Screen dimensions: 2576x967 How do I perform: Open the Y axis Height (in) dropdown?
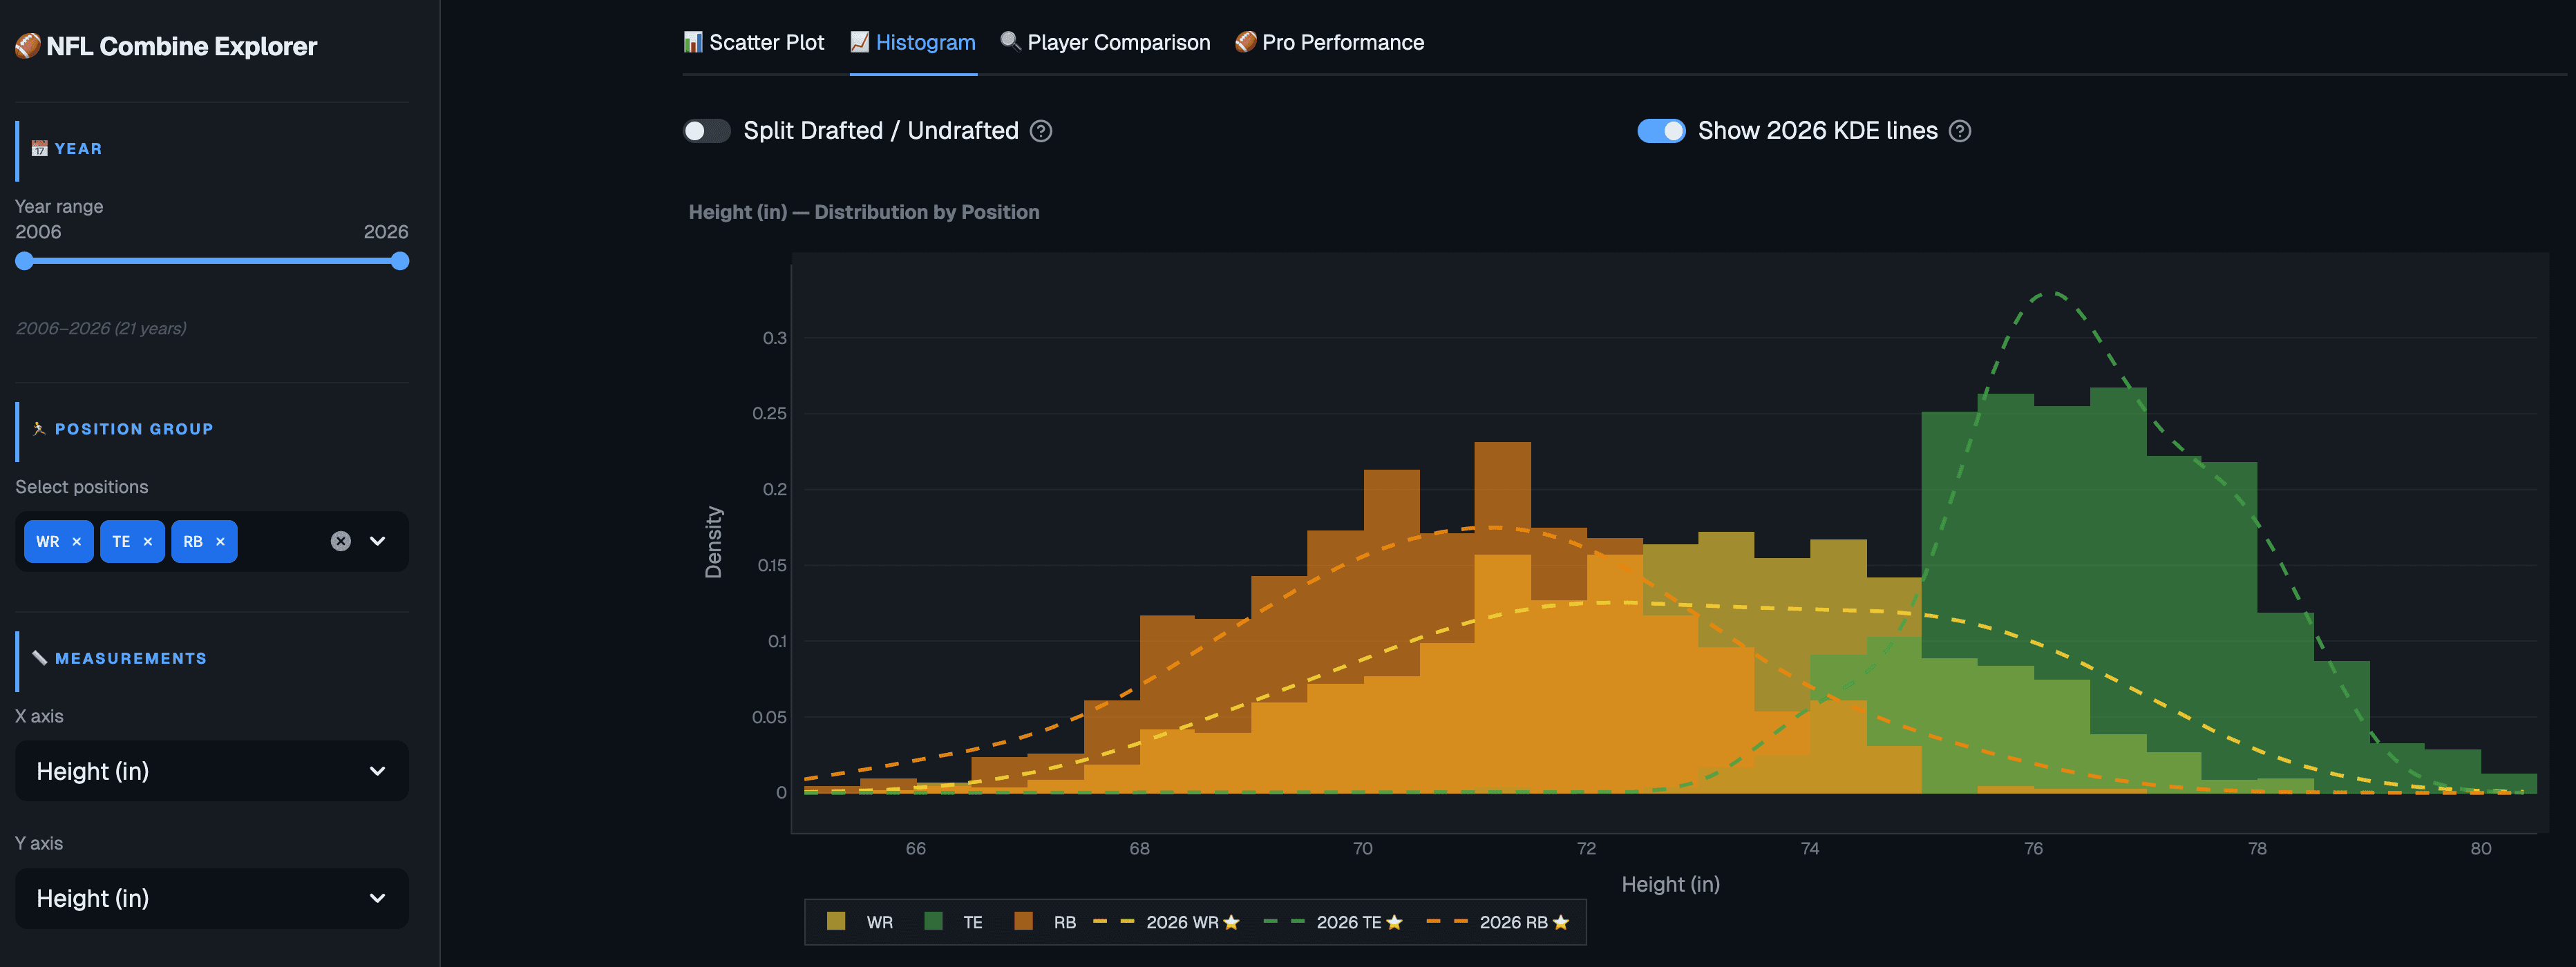(x=211, y=898)
